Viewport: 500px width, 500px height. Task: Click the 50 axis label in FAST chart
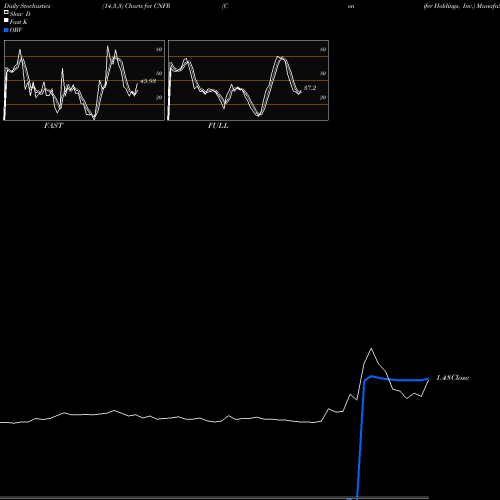tap(159, 73)
